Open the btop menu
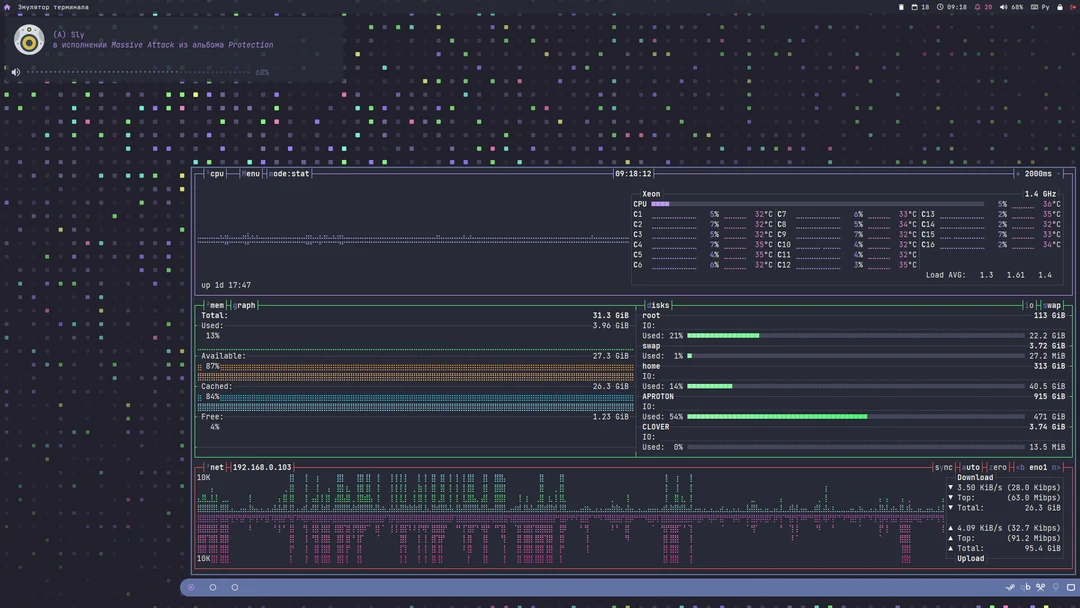 pos(251,173)
